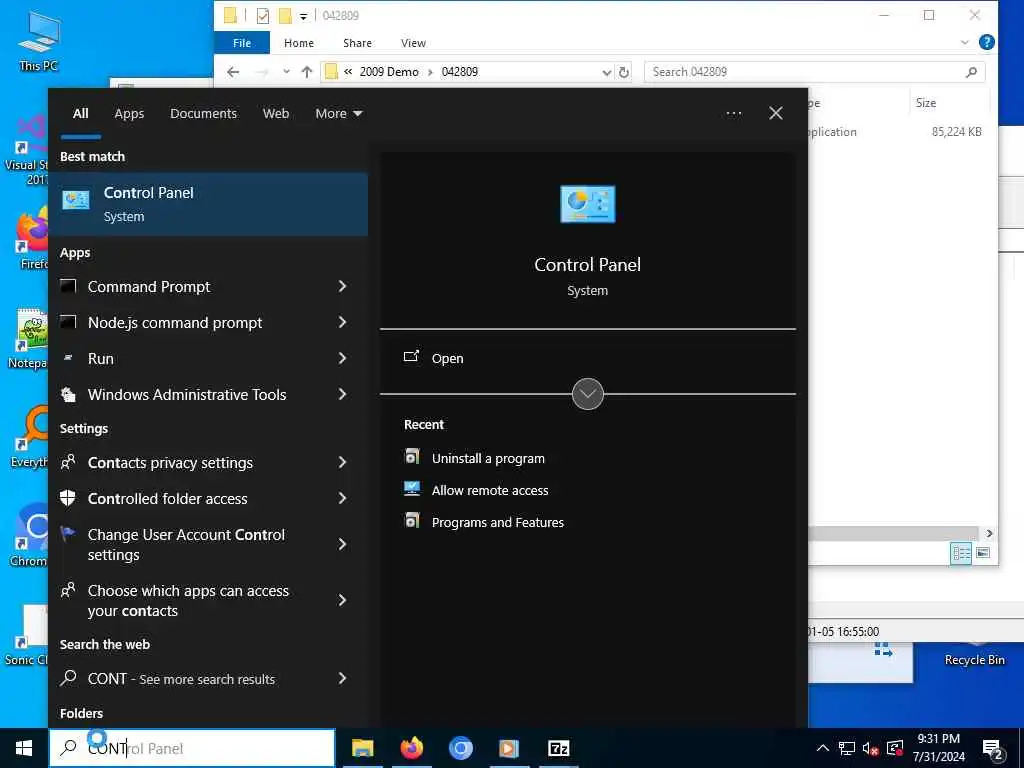Open Programs and Features recent link
Viewport: 1024px width, 768px height.
pos(498,522)
